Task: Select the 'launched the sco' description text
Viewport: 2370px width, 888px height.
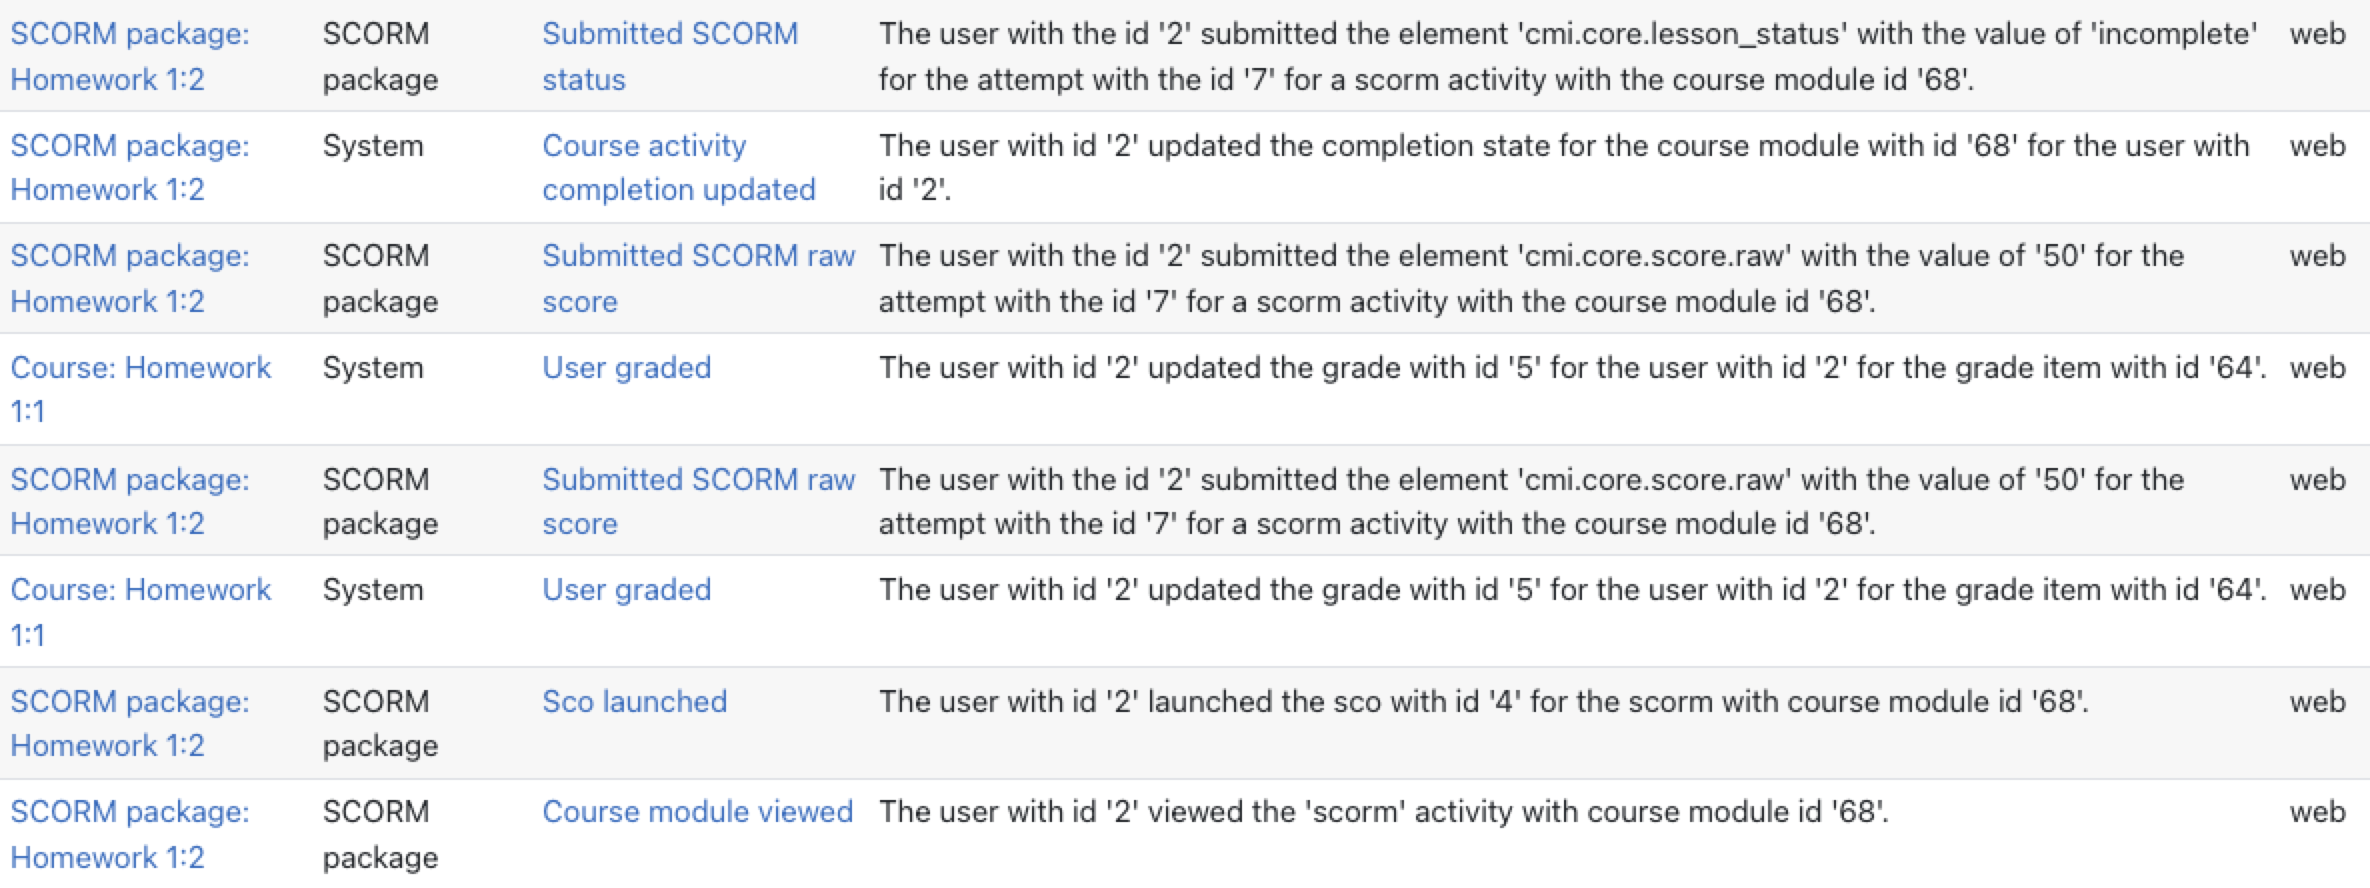Action: [1483, 701]
